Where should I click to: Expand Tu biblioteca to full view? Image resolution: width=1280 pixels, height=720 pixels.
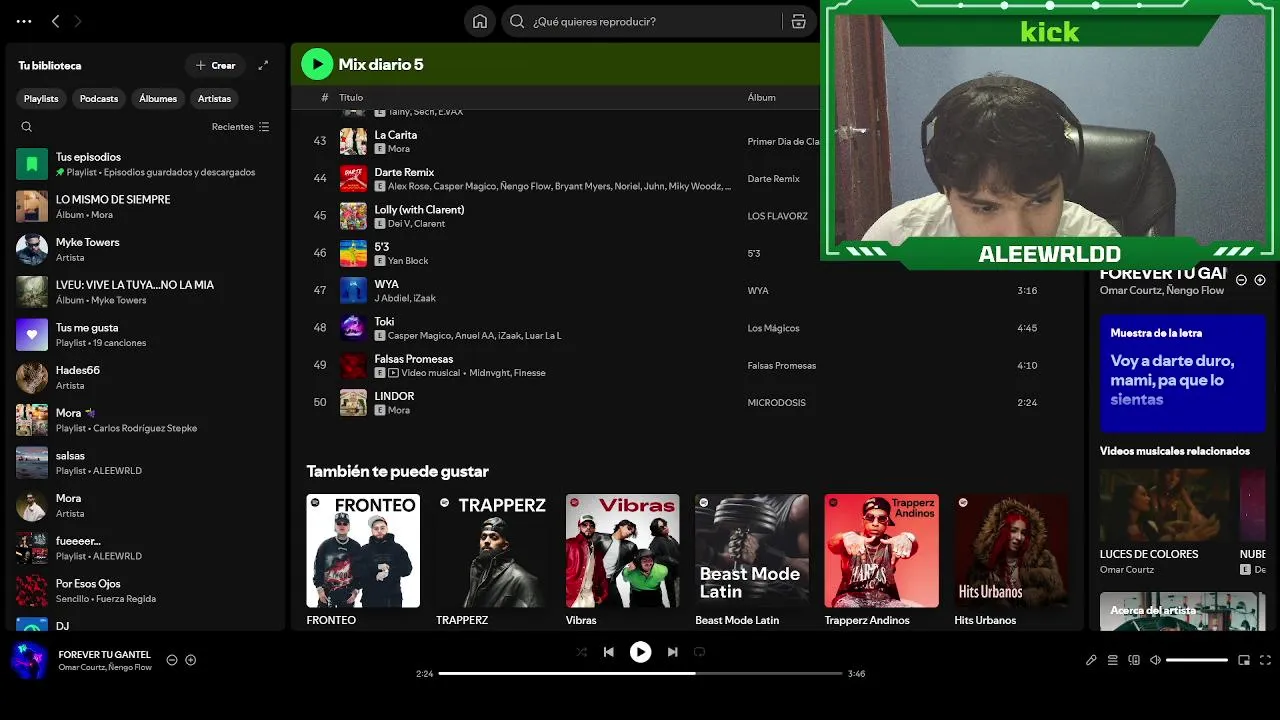(263, 65)
